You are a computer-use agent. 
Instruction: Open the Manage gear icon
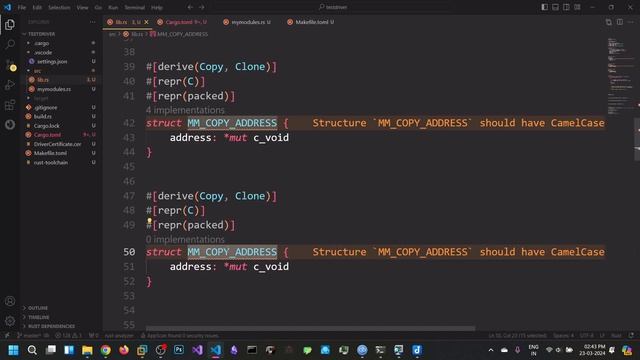click(x=10, y=321)
